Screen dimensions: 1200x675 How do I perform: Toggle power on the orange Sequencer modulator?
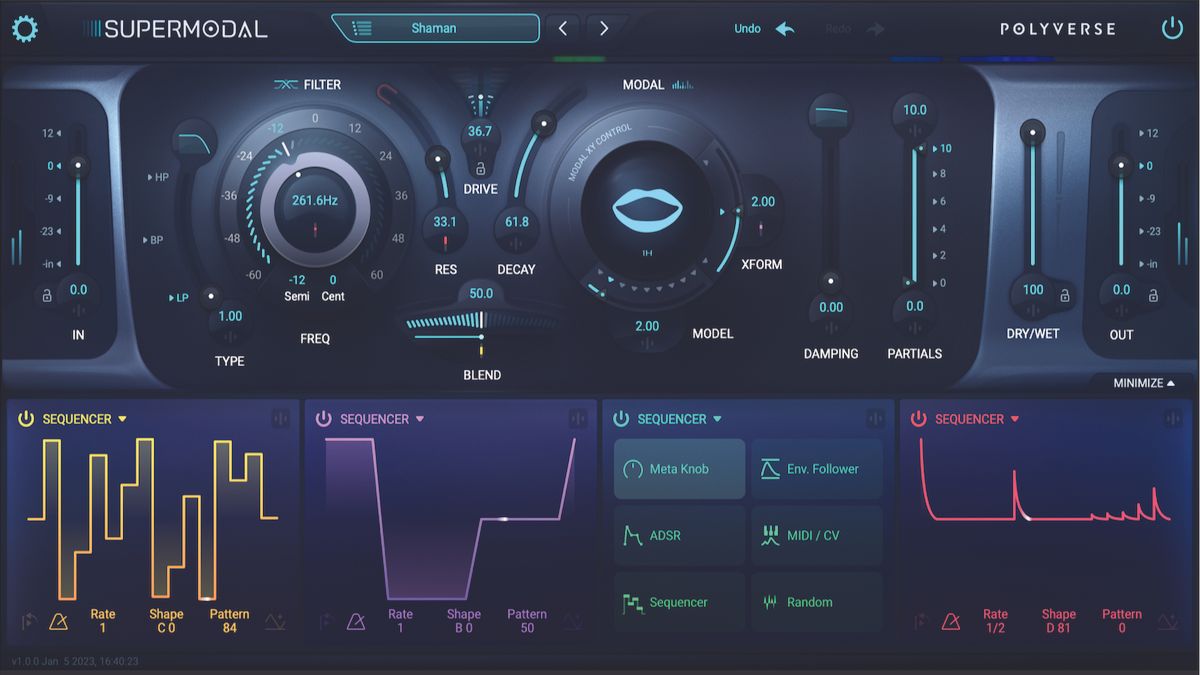25,419
